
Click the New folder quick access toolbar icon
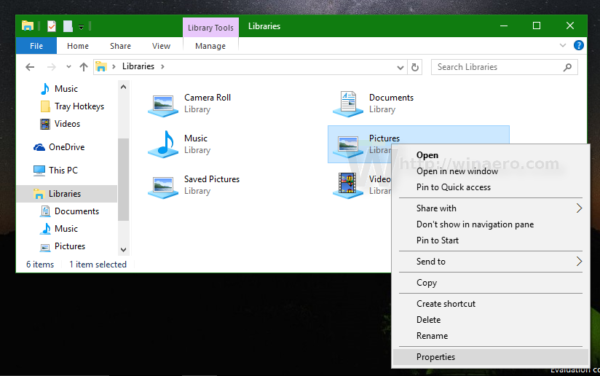coord(68,26)
